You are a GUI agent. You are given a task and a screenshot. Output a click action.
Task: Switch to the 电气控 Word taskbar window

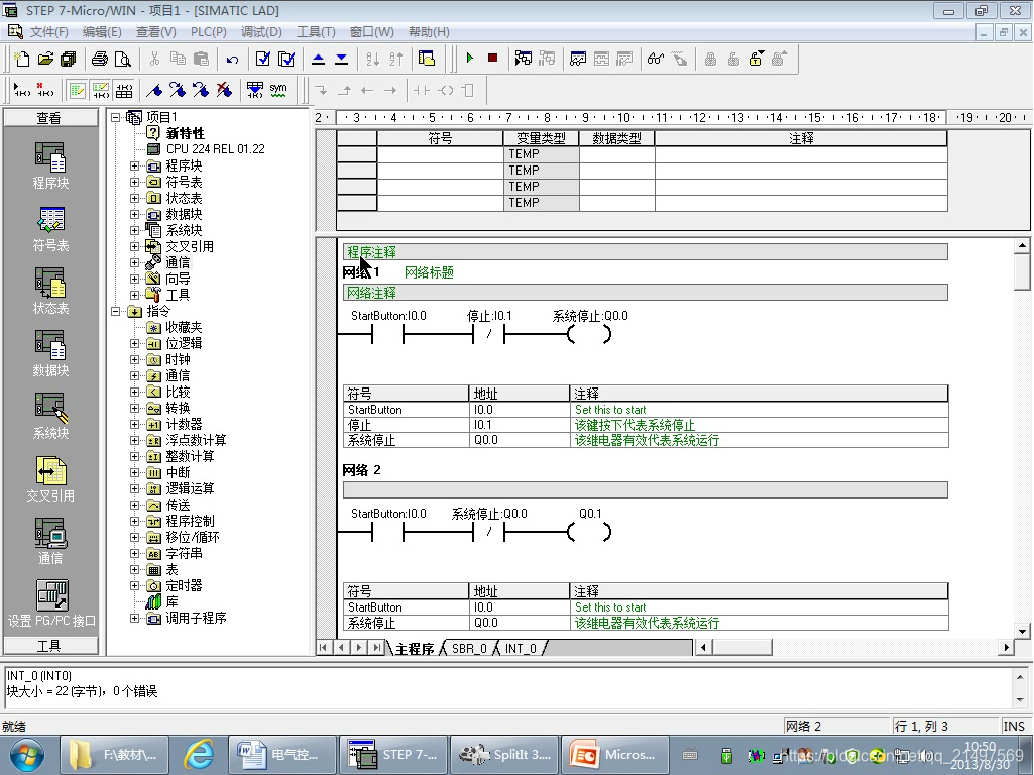(282, 755)
